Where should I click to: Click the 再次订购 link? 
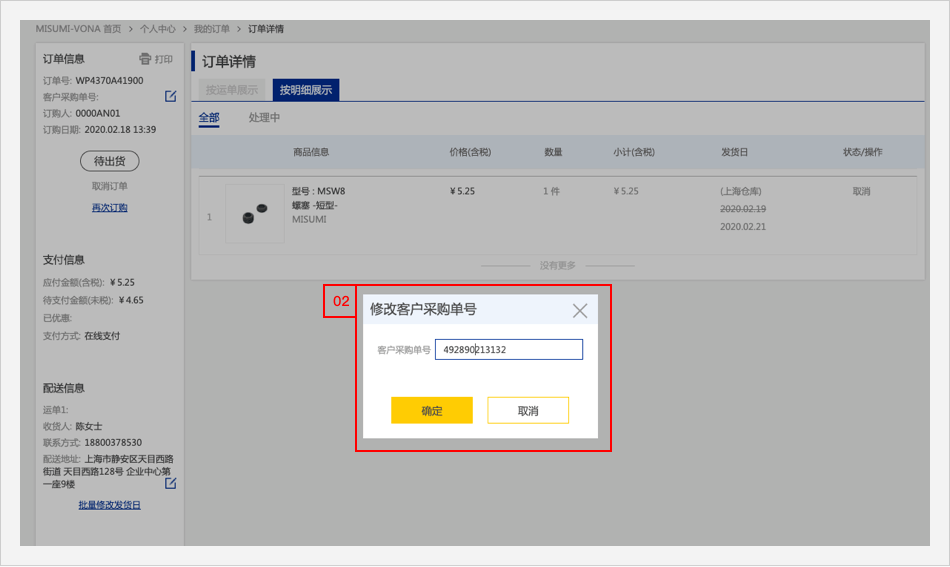tap(109, 208)
